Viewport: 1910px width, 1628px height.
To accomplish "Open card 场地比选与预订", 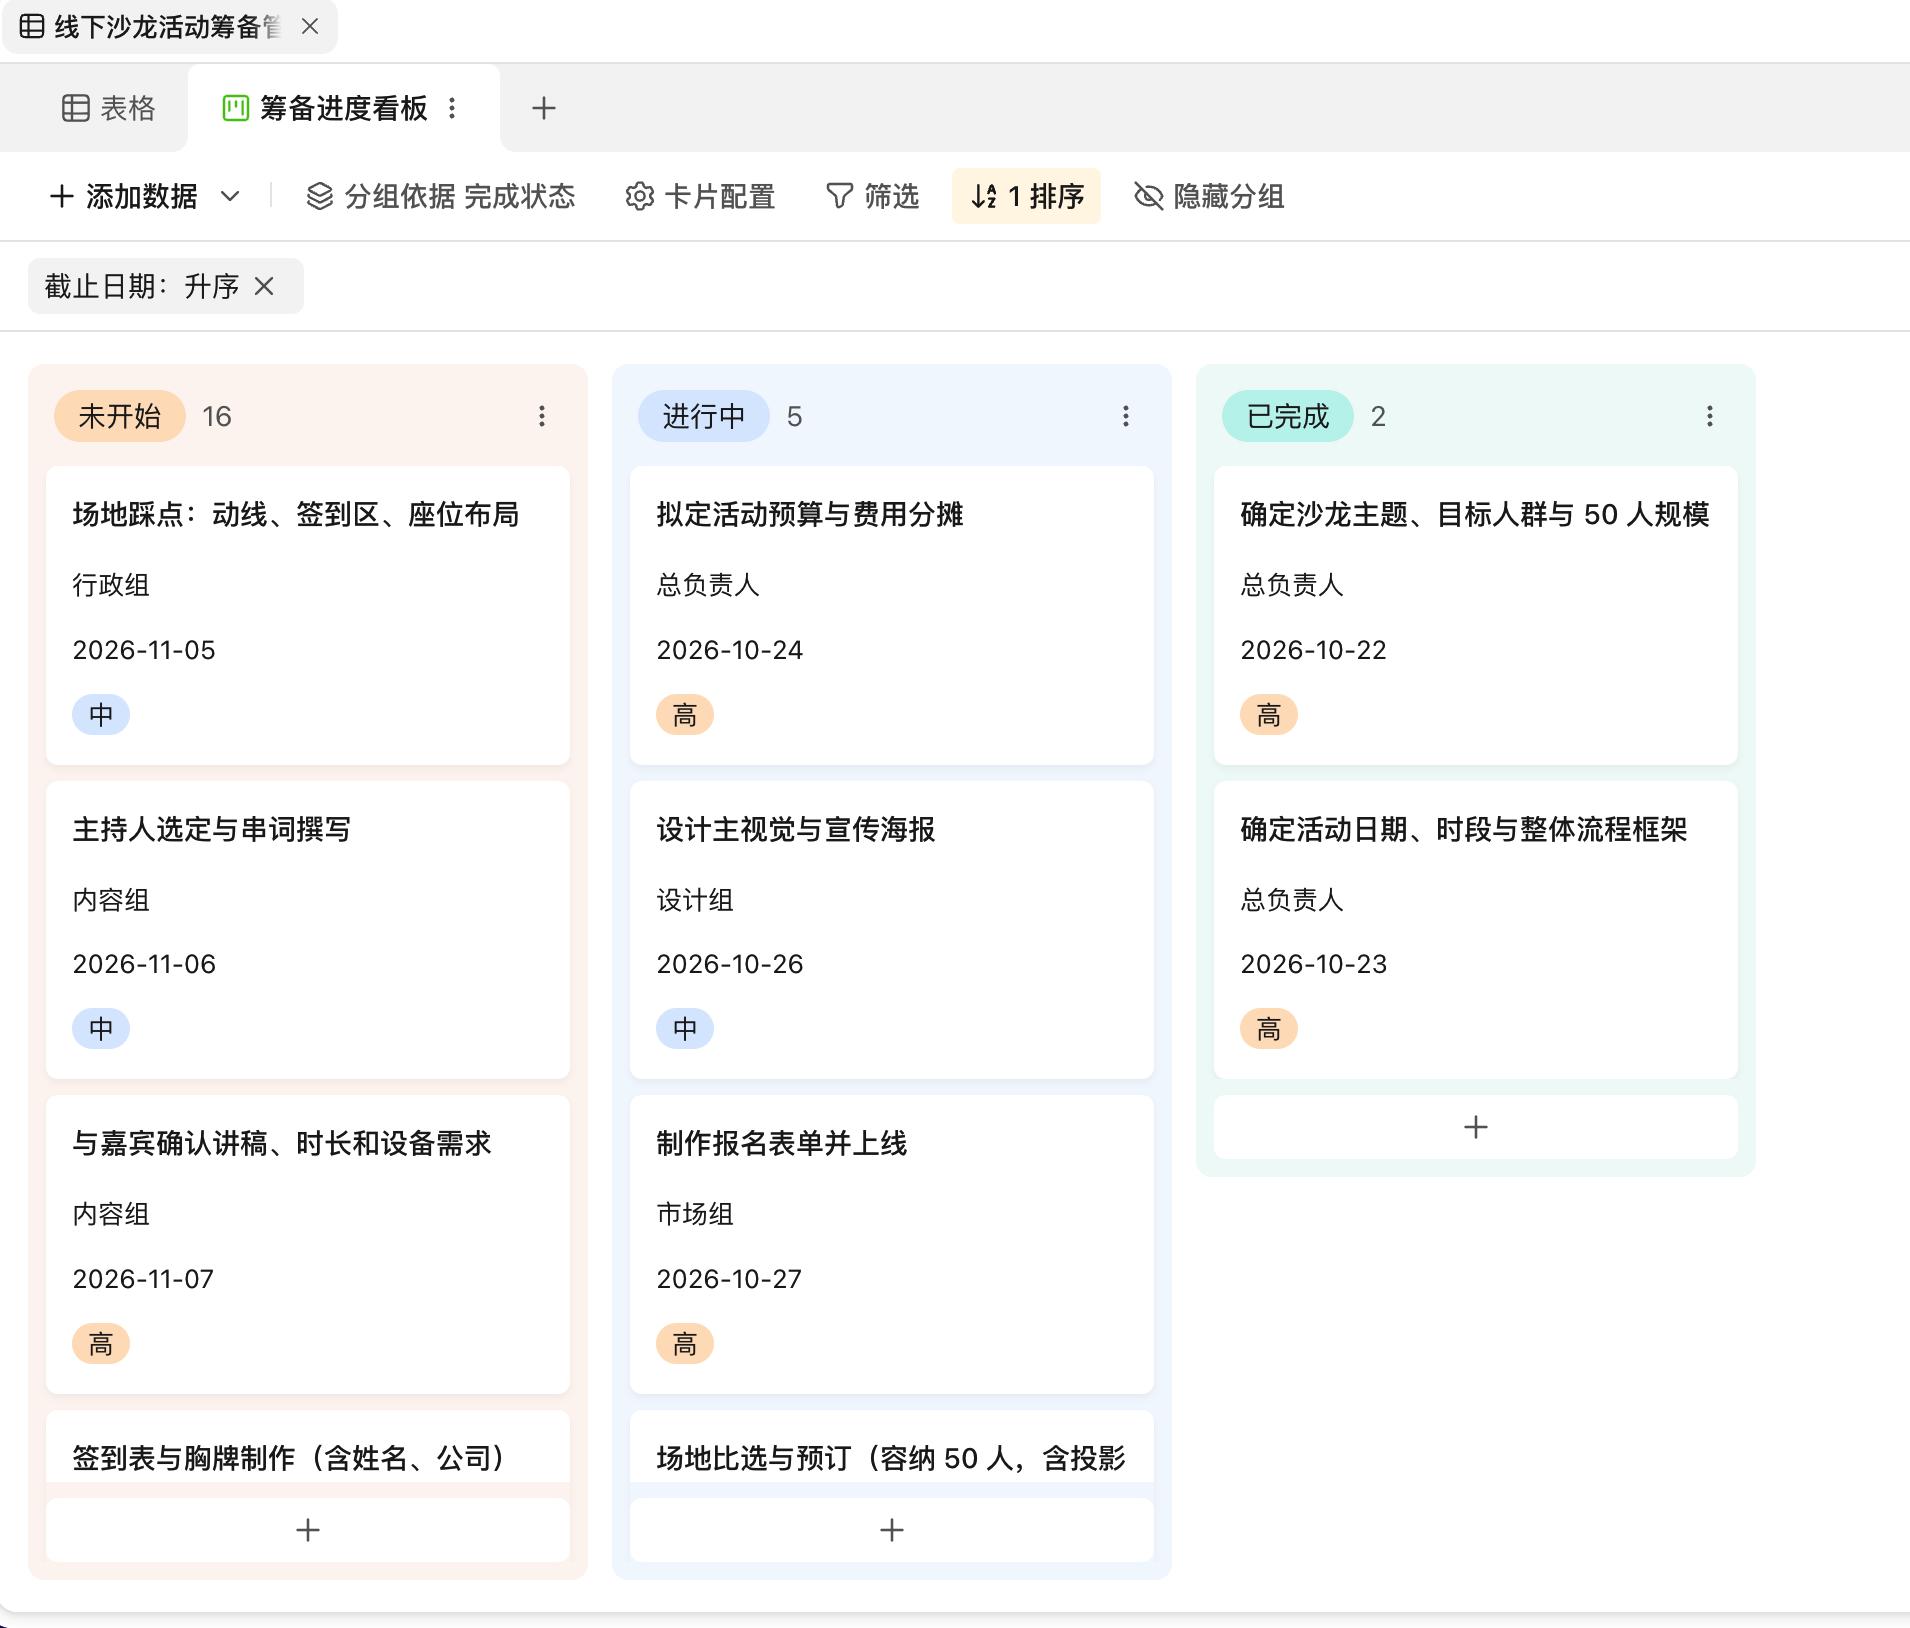I will pos(892,1447).
